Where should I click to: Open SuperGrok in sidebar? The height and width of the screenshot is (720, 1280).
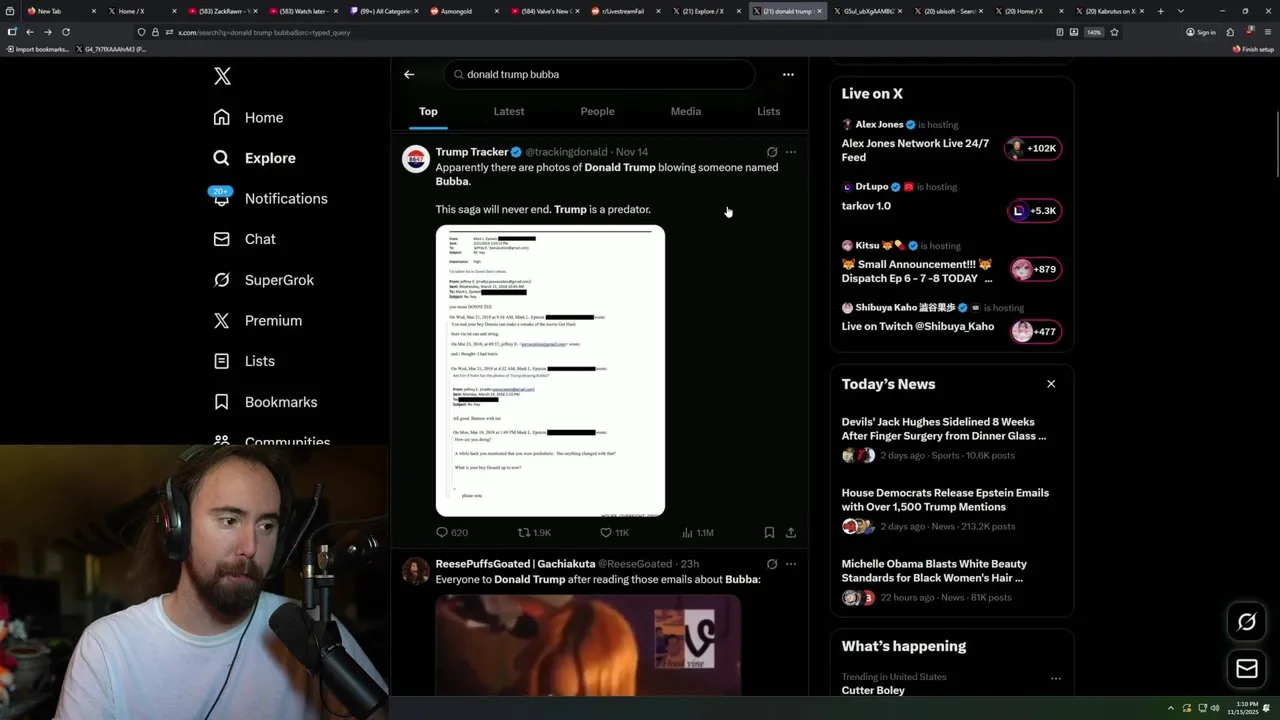(264, 280)
